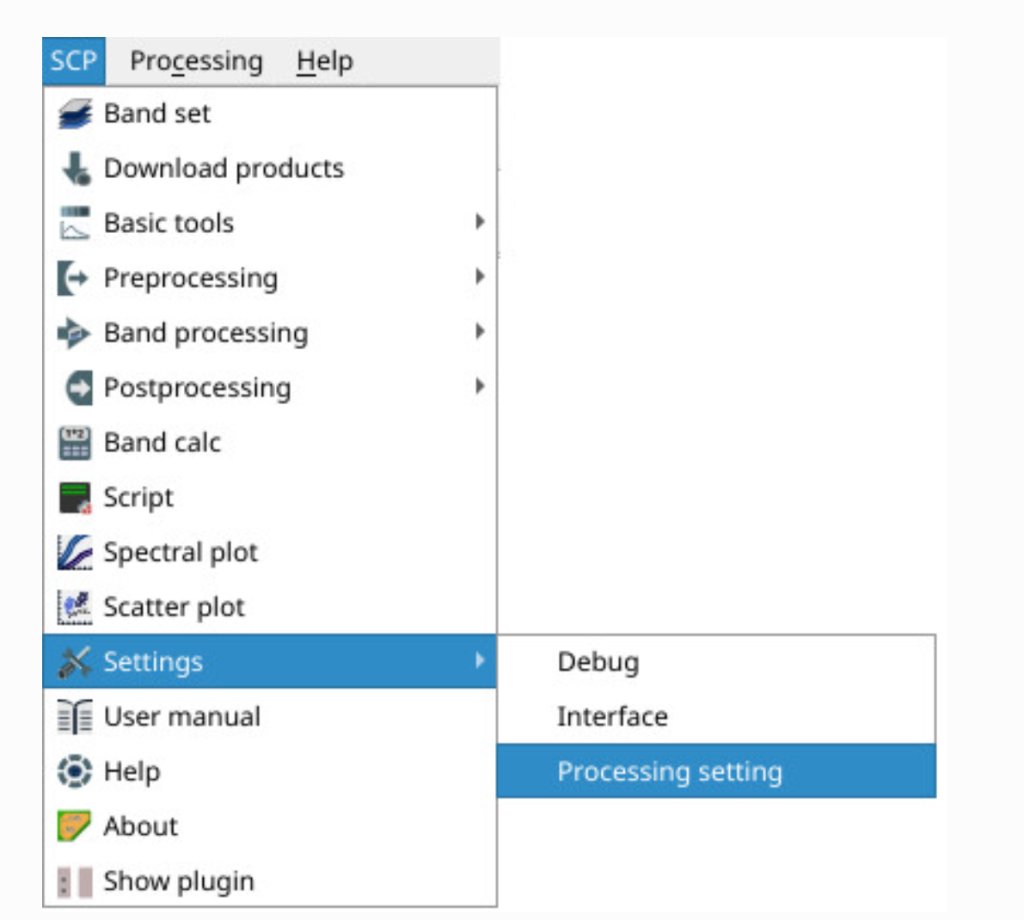Click the User manual book icon

click(x=75, y=717)
